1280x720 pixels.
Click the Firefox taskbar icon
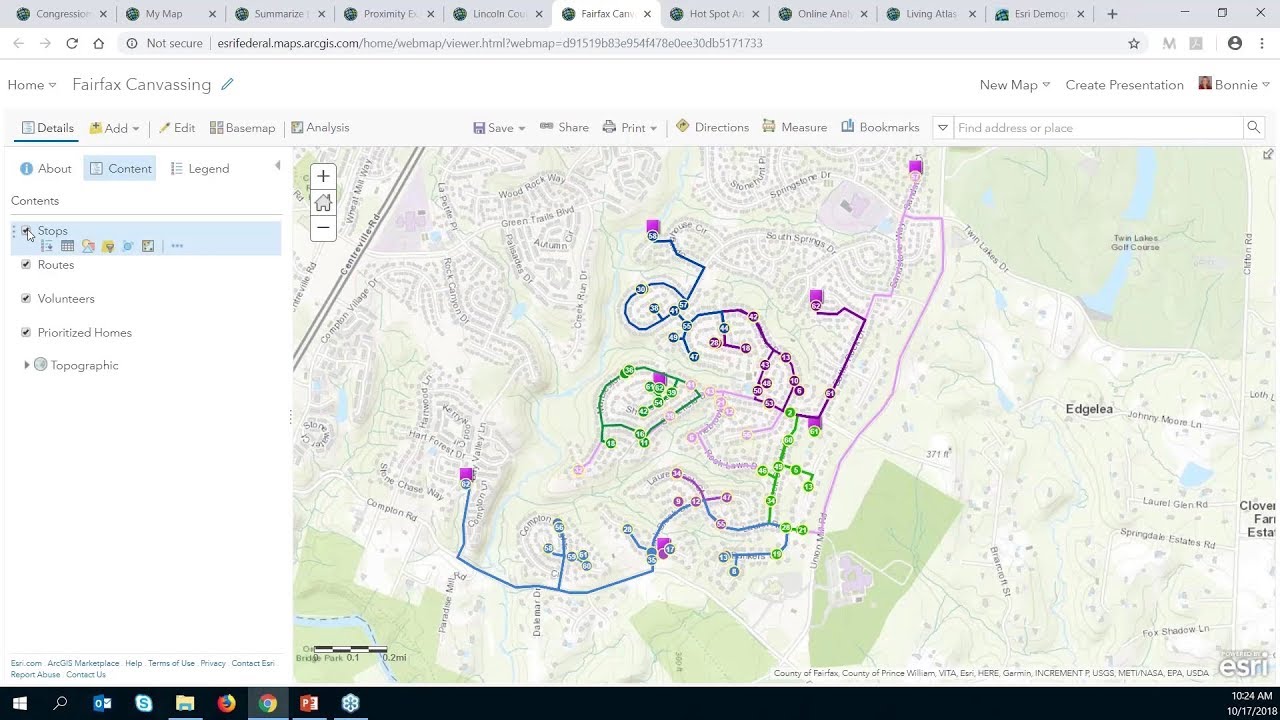(227, 703)
